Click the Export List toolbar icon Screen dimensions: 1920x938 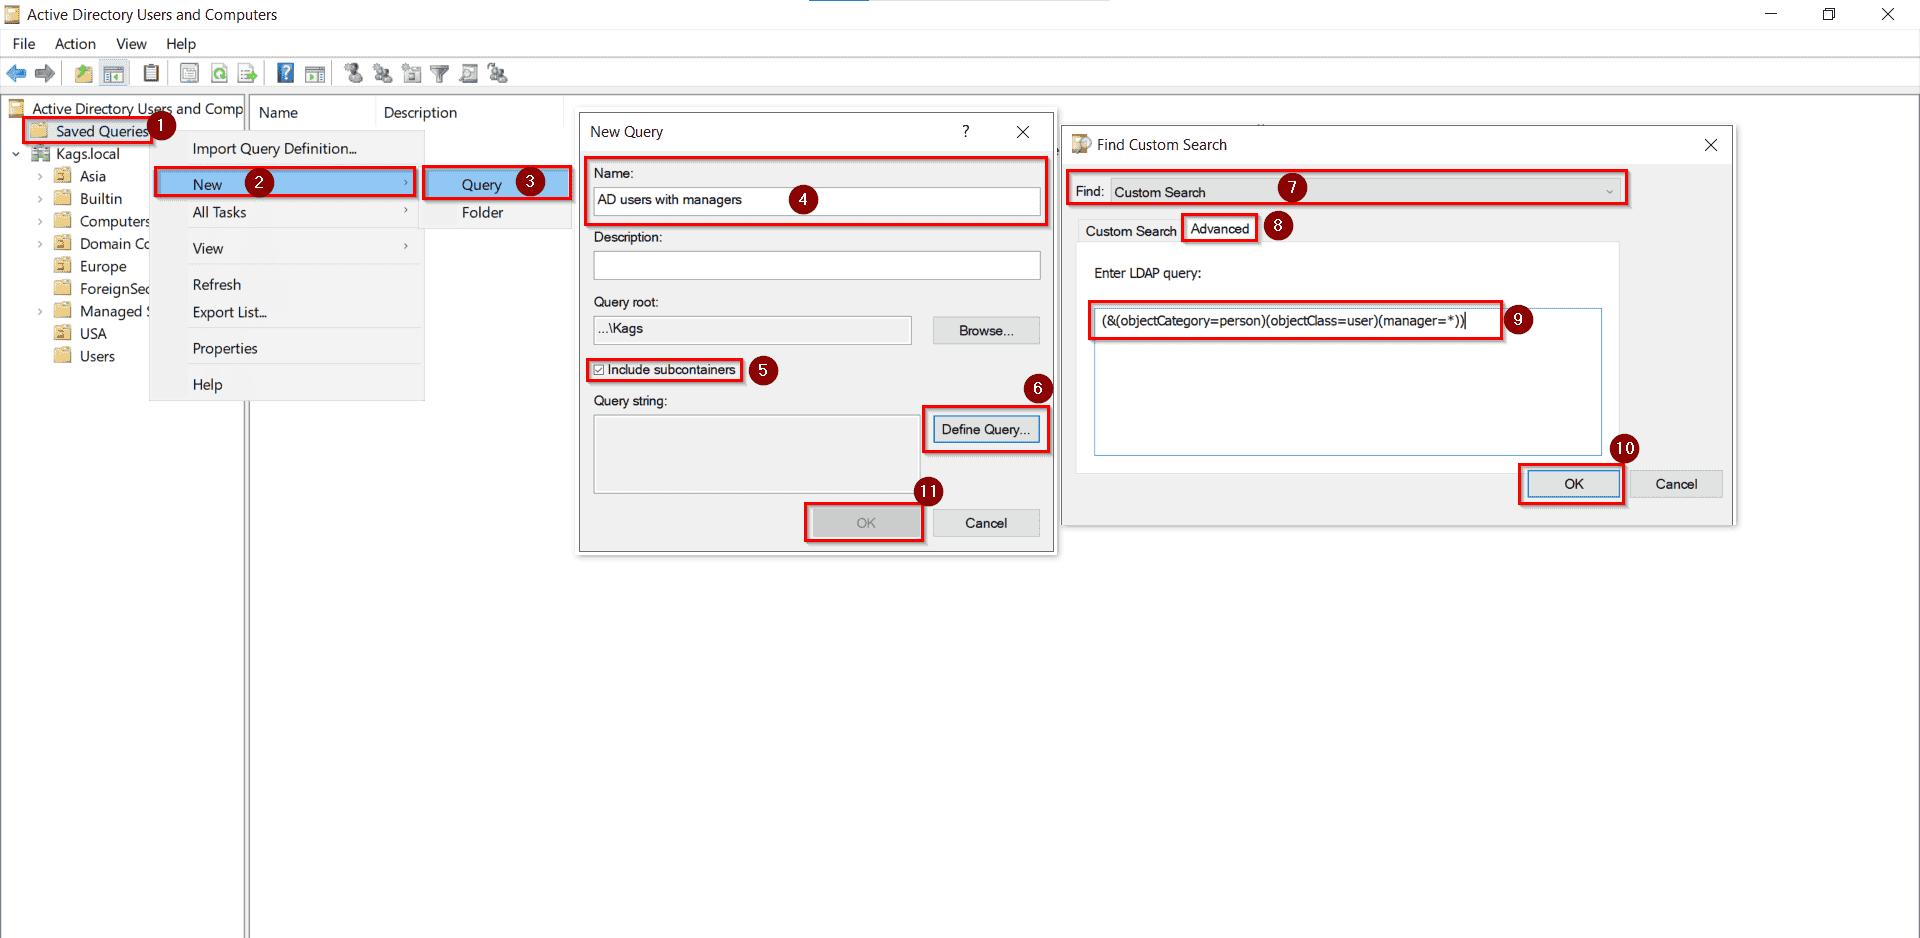(x=247, y=73)
